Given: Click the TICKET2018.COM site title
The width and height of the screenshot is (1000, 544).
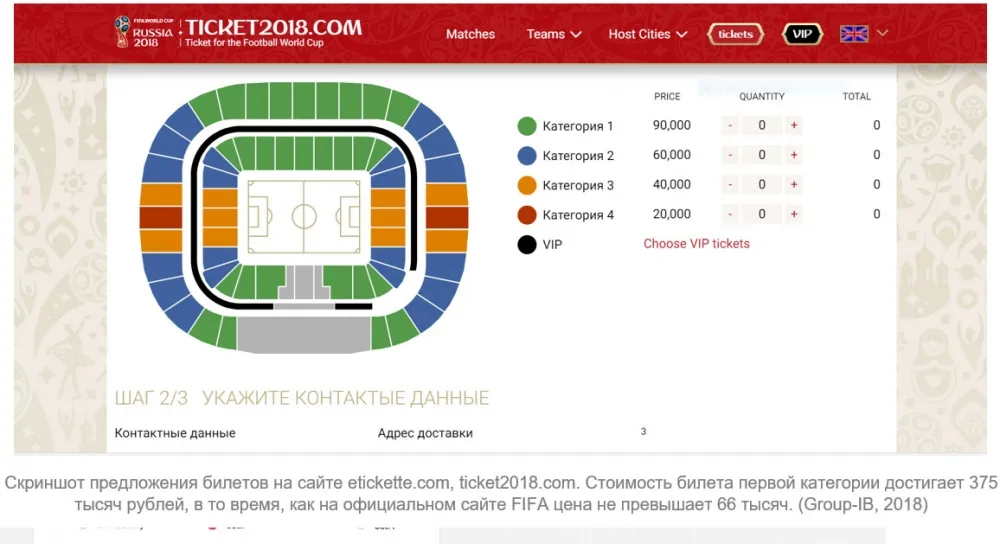Looking at the screenshot, I should click(x=274, y=27).
